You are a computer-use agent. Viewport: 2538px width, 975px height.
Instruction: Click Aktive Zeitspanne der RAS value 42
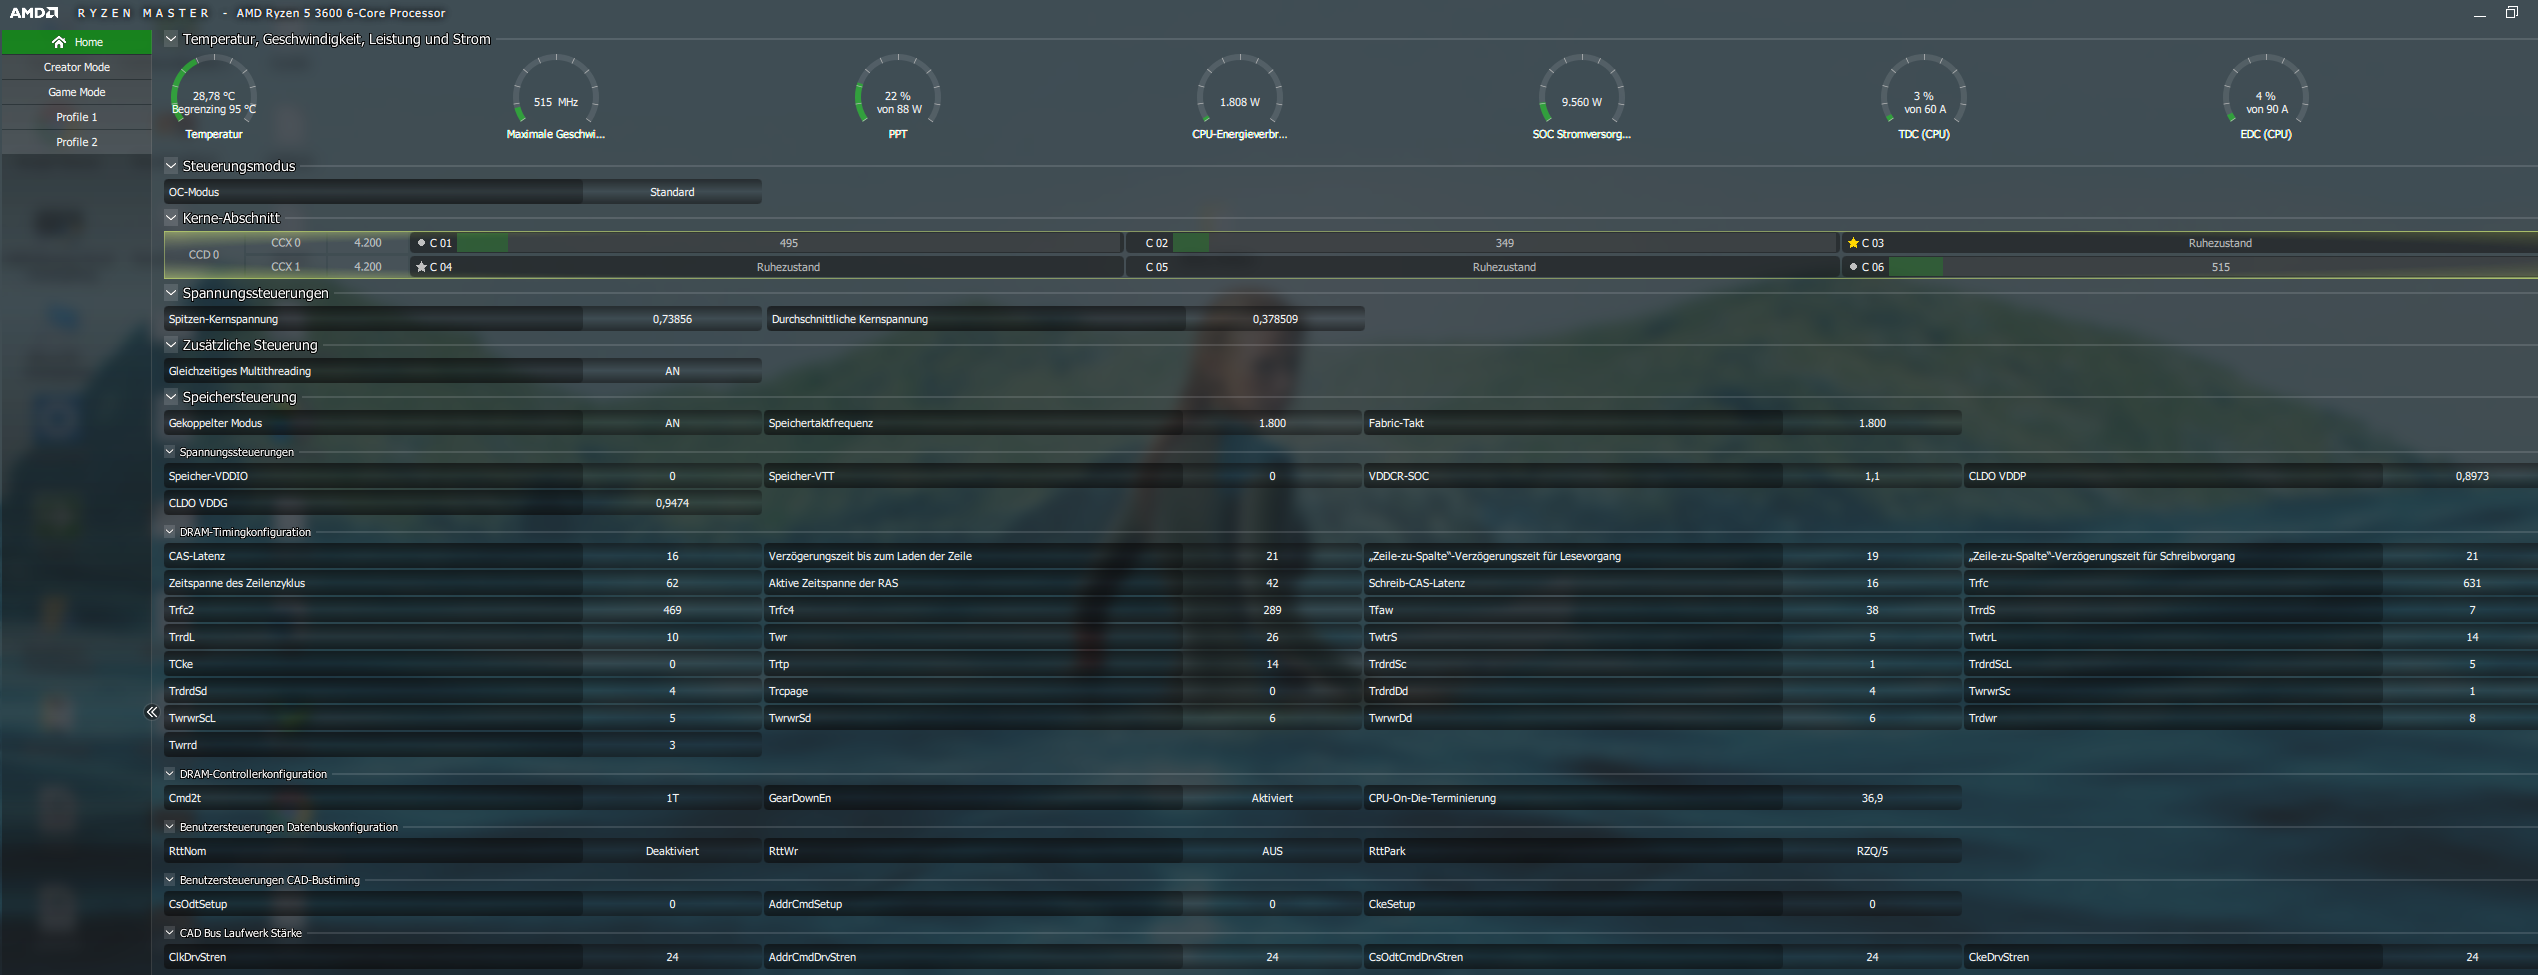1272,583
